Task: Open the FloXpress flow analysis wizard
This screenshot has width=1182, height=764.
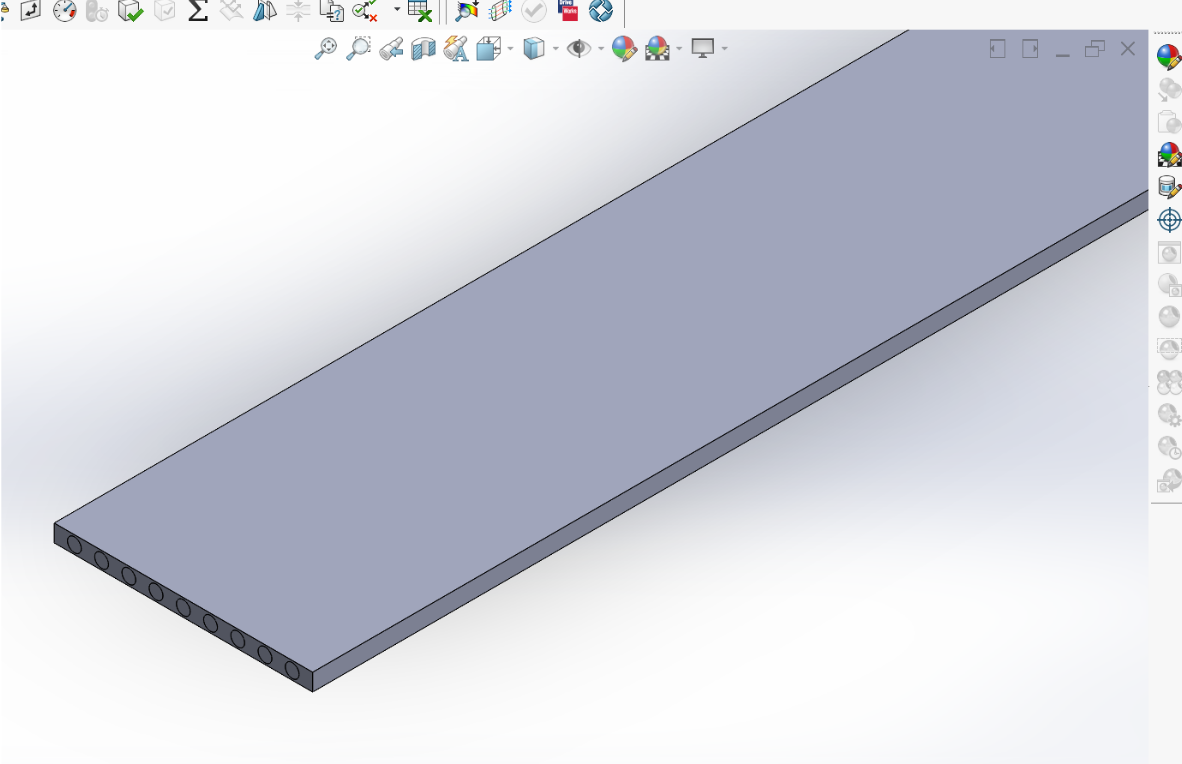Action: click(x=500, y=11)
